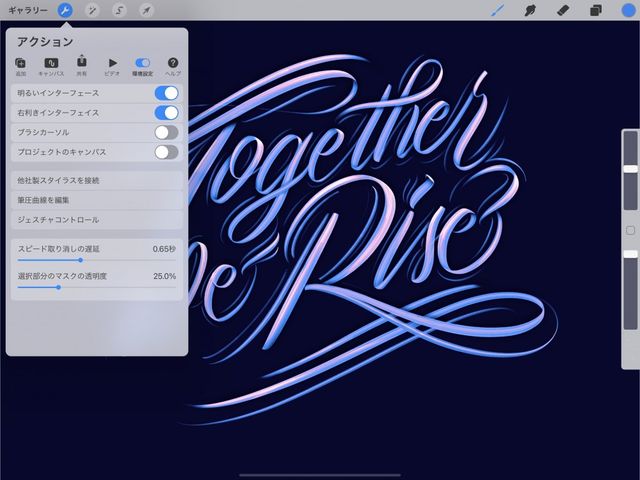
Task: Open the Adjustments magic wand tool
Action: pyautogui.click(x=92, y=10)
